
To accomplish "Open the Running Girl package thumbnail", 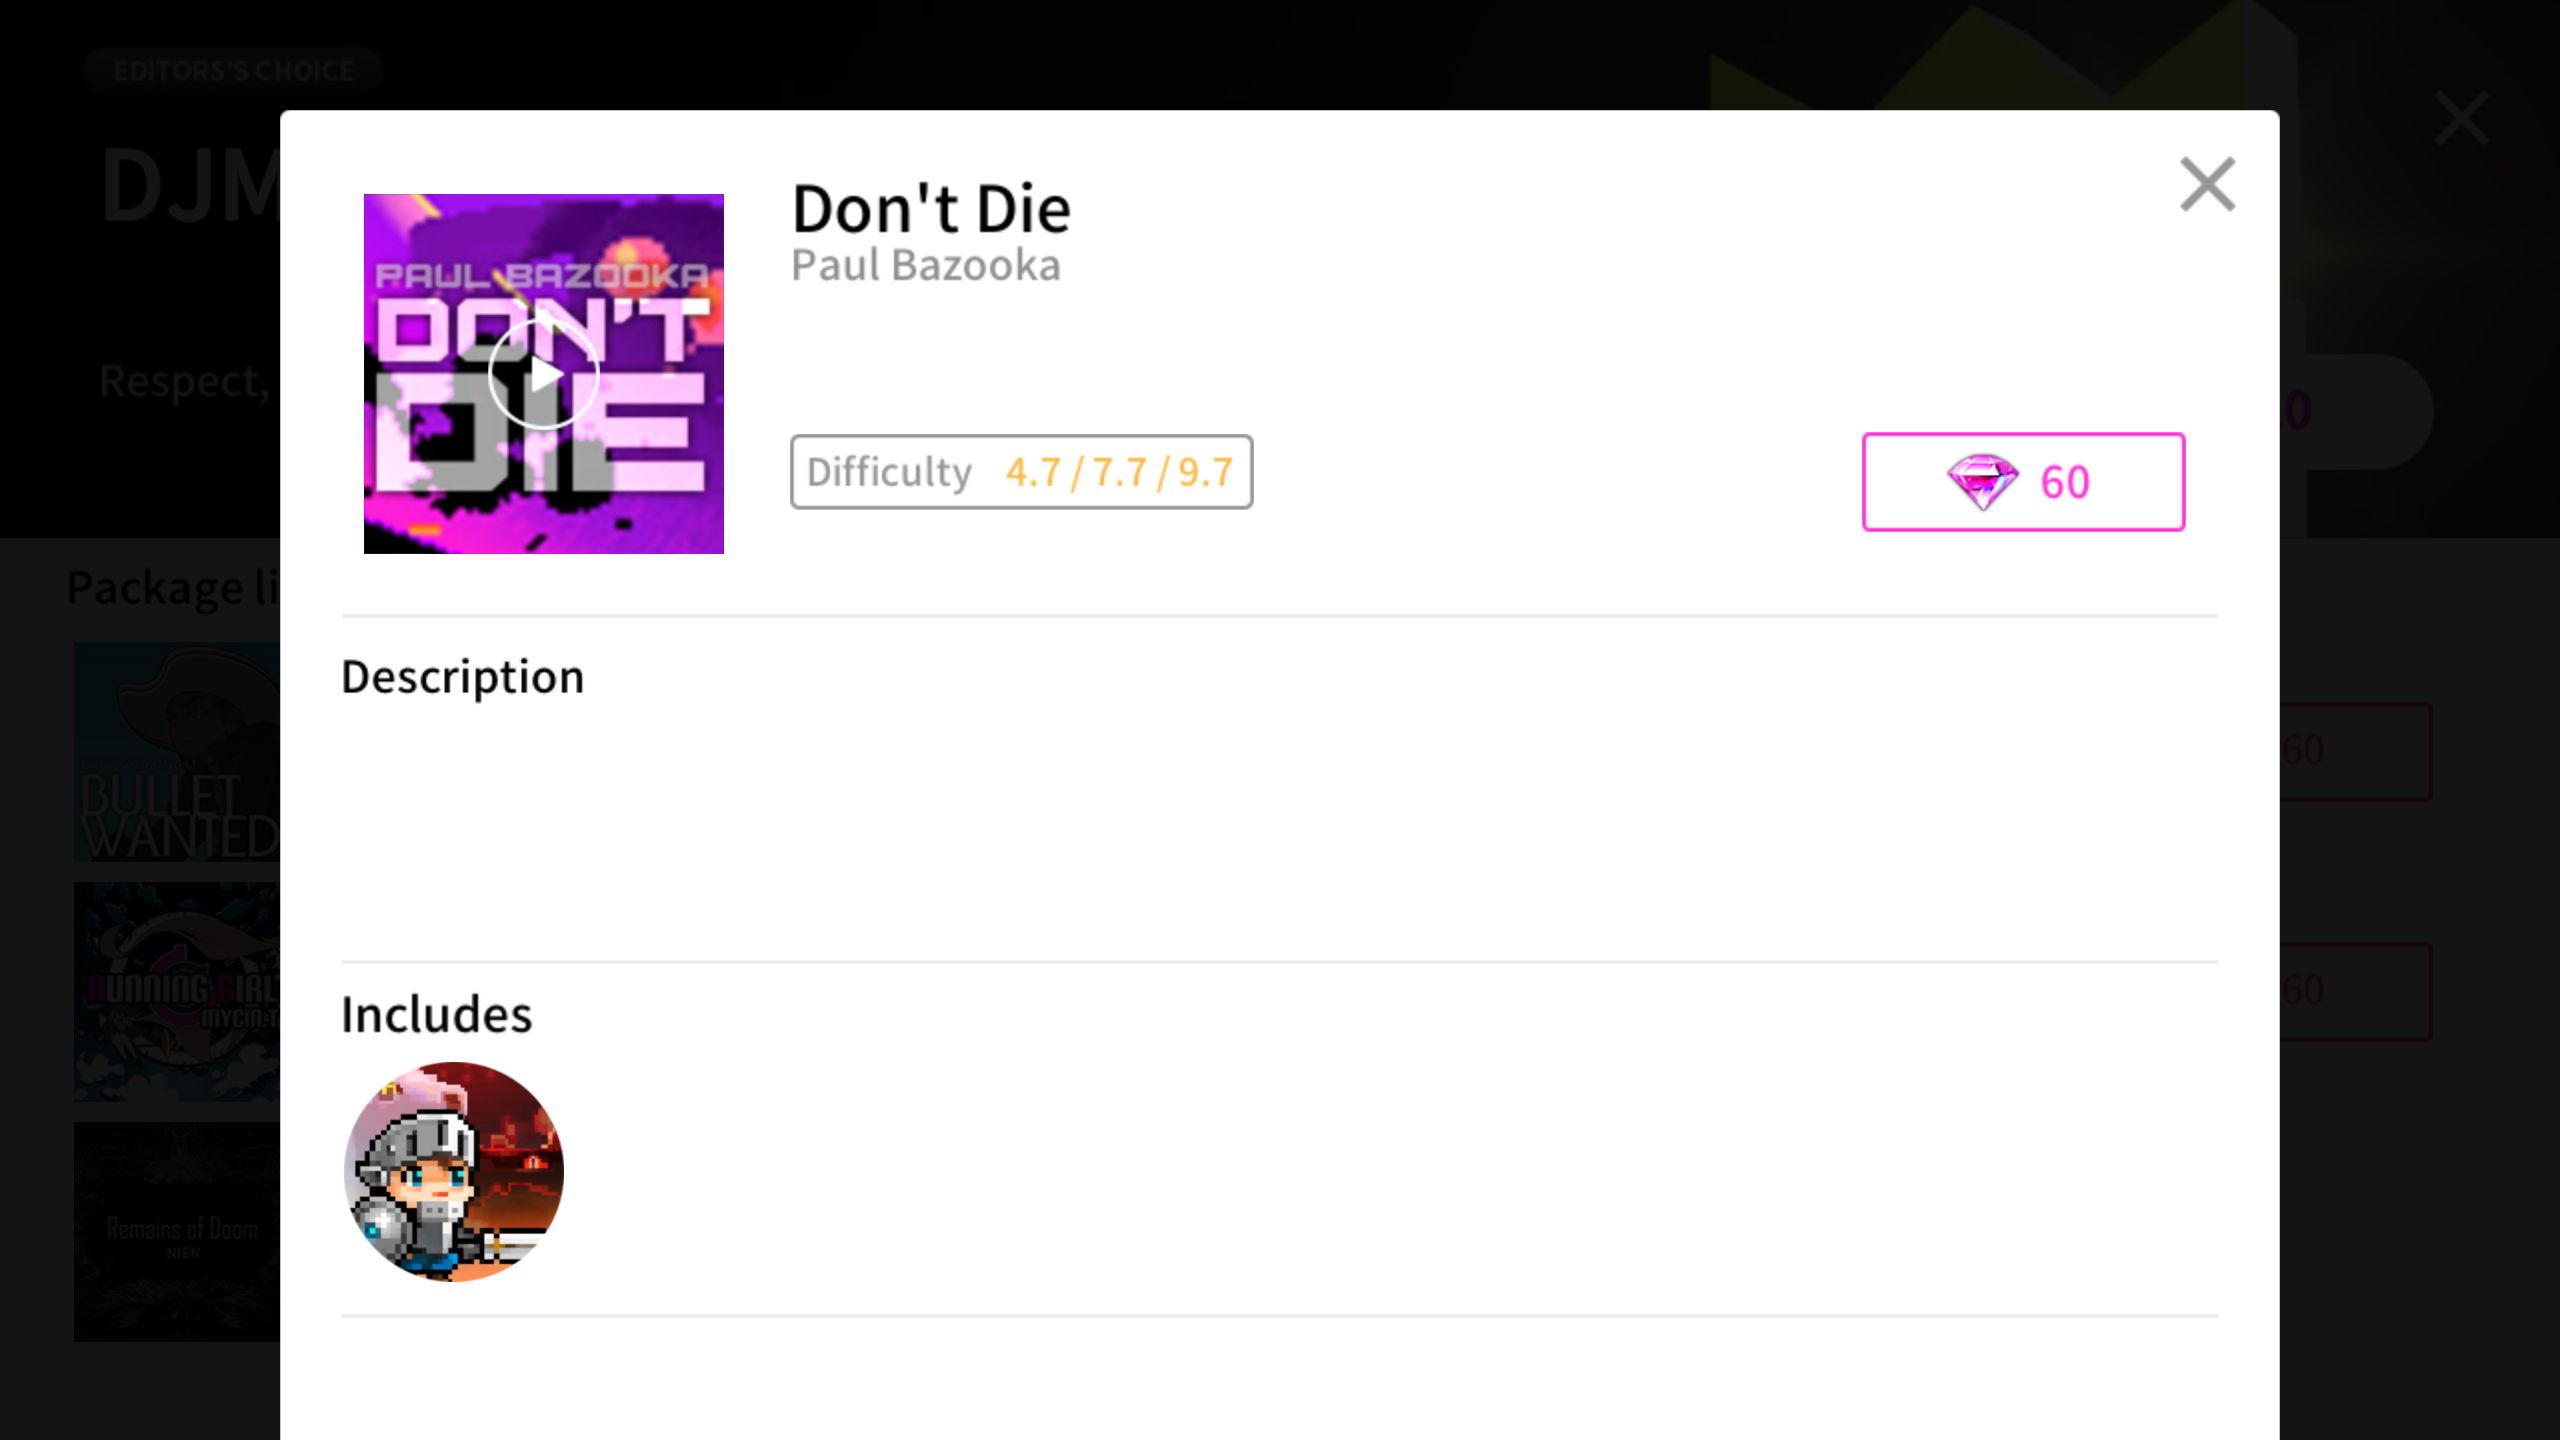I will pyautogui.click(x=177, y=992).
